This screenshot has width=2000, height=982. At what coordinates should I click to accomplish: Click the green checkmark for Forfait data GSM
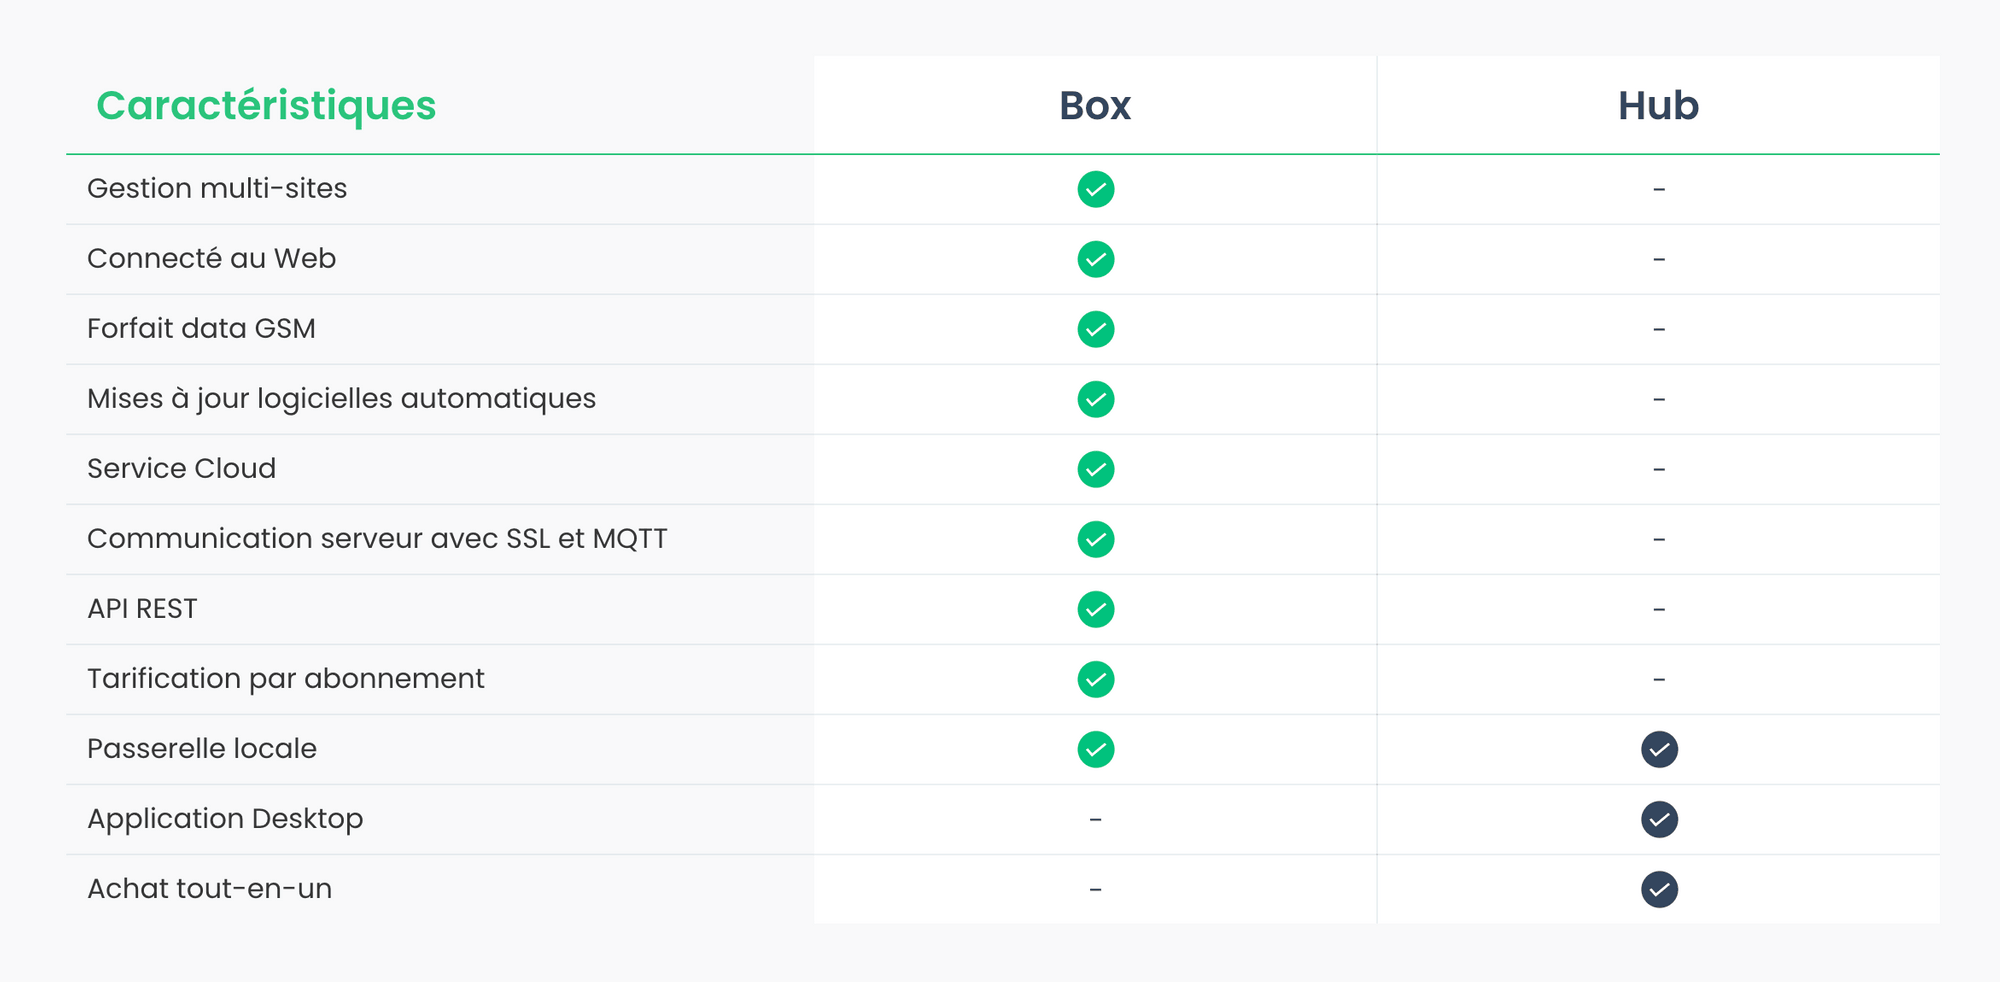click(1095, 329)
